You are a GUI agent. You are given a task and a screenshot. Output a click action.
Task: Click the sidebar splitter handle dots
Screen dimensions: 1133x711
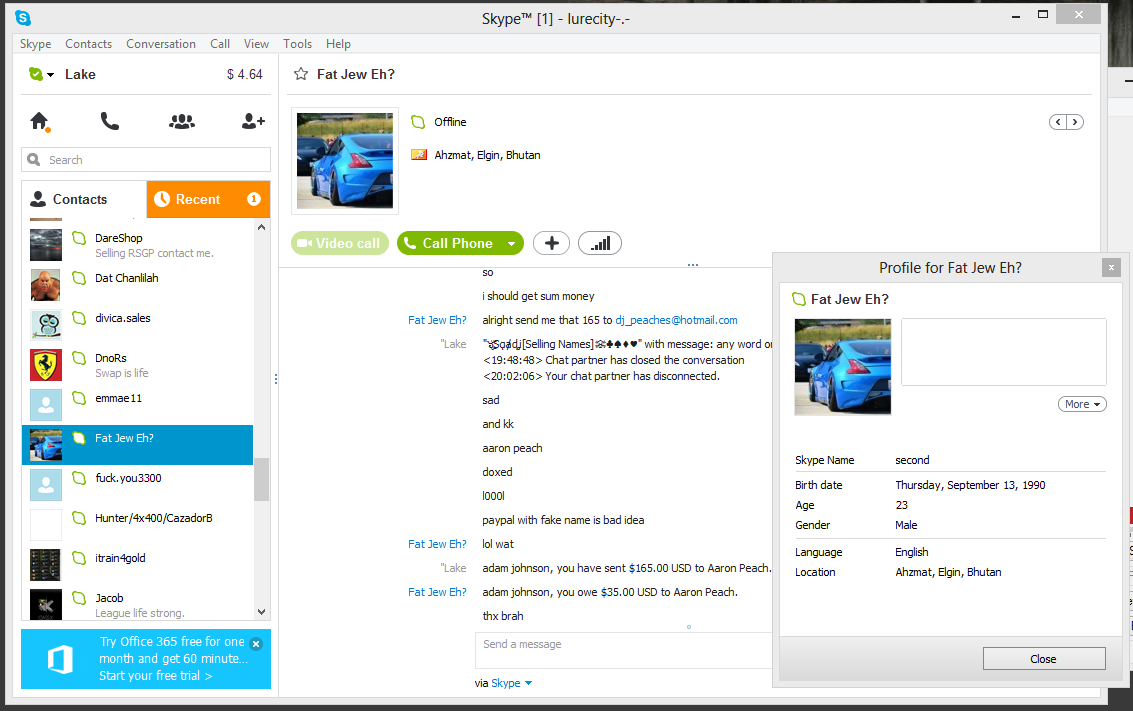click(x=275, y=379)
